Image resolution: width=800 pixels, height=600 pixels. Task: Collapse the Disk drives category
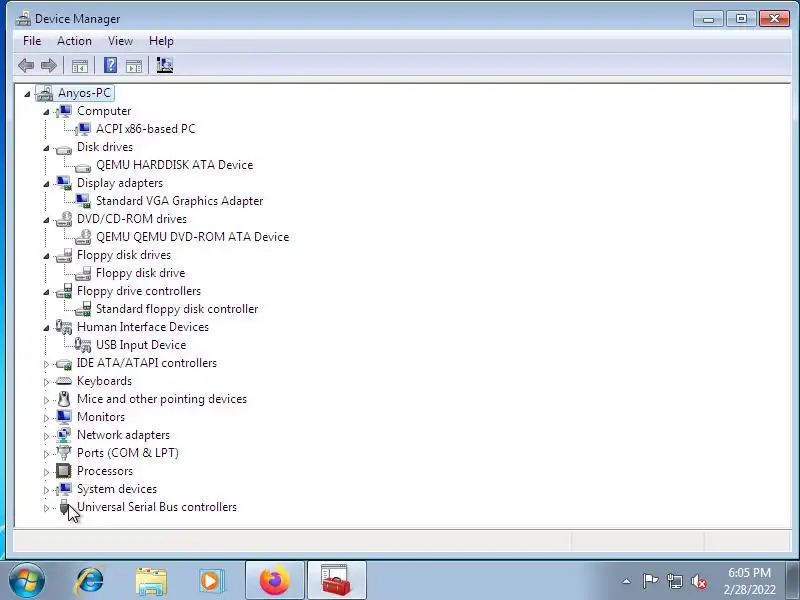(x=46, y=148)
